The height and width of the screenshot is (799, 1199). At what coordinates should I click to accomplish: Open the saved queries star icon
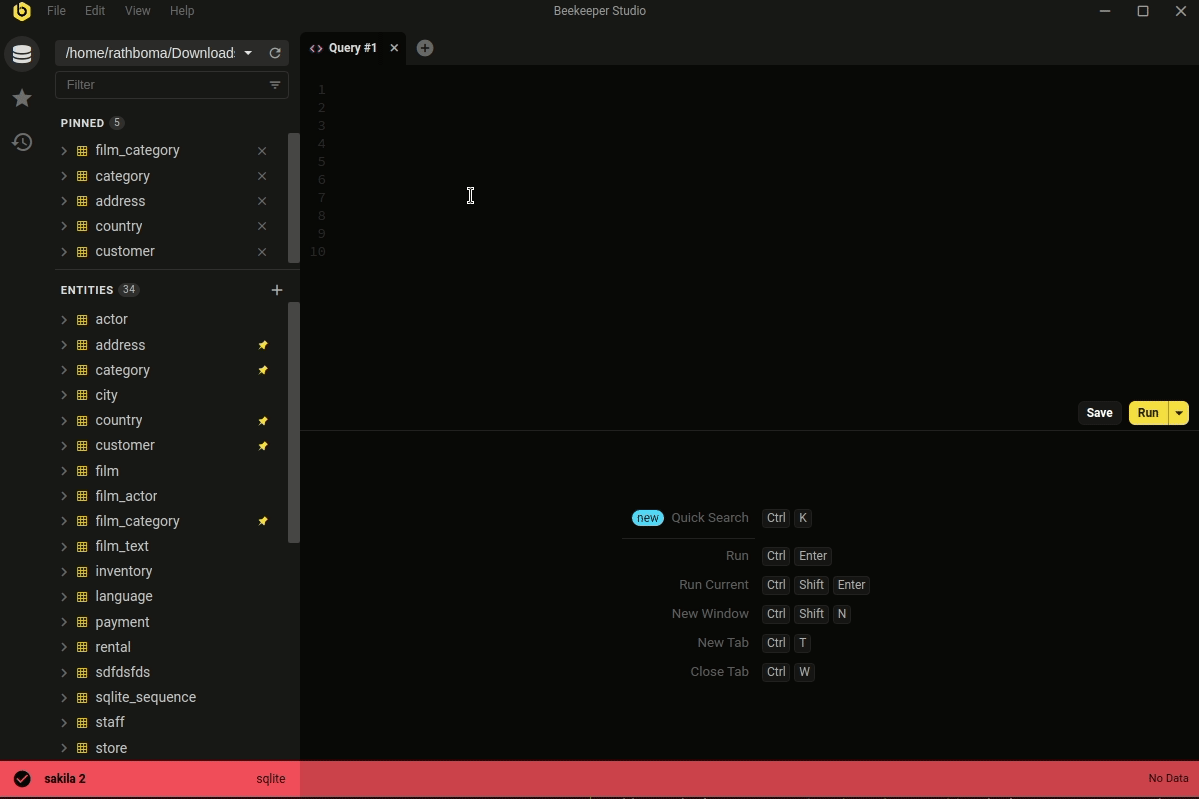(x=22, y=98)
